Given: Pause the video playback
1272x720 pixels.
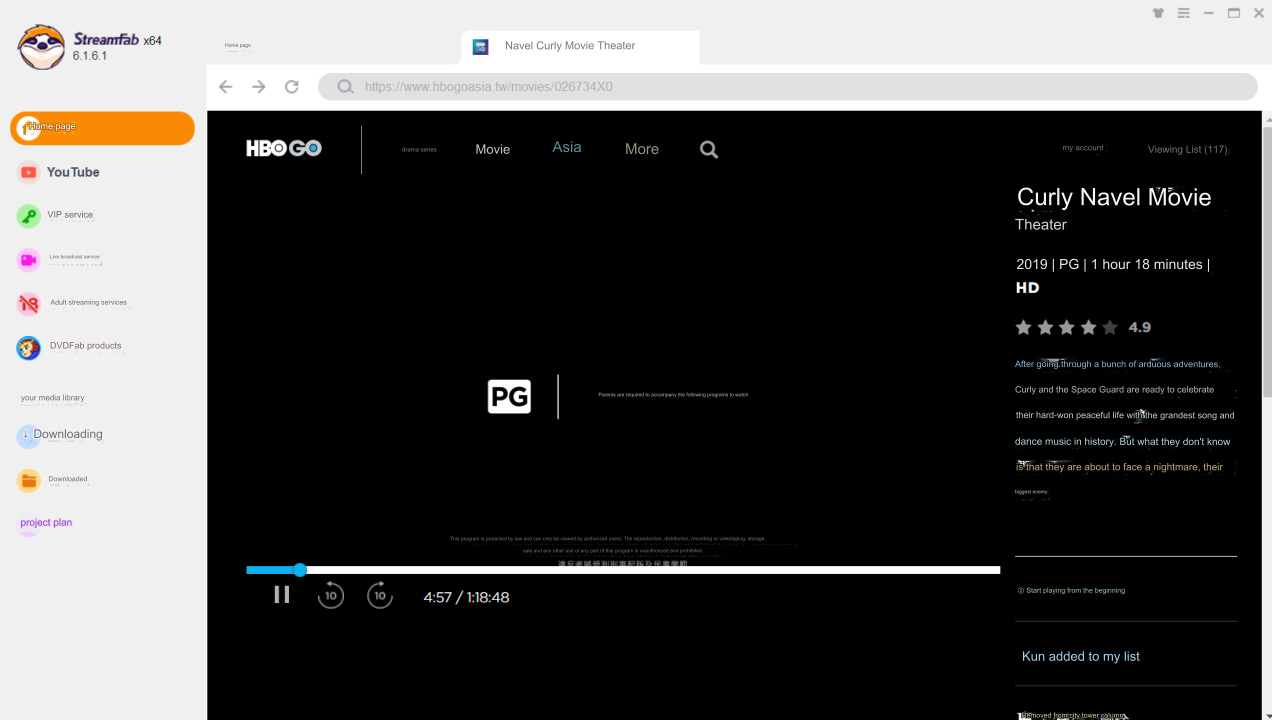Looking at the screenshot, I should (x=282, y=595).
